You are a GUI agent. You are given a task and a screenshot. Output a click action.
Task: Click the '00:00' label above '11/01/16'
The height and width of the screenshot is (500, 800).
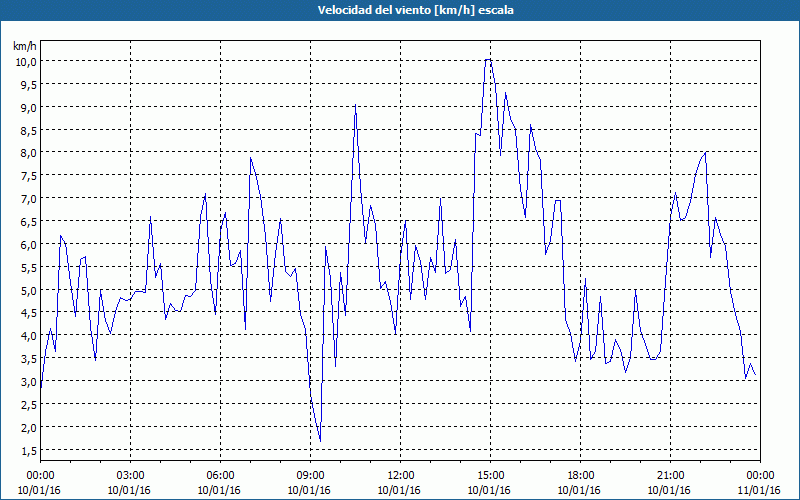[x=760, y=476]
